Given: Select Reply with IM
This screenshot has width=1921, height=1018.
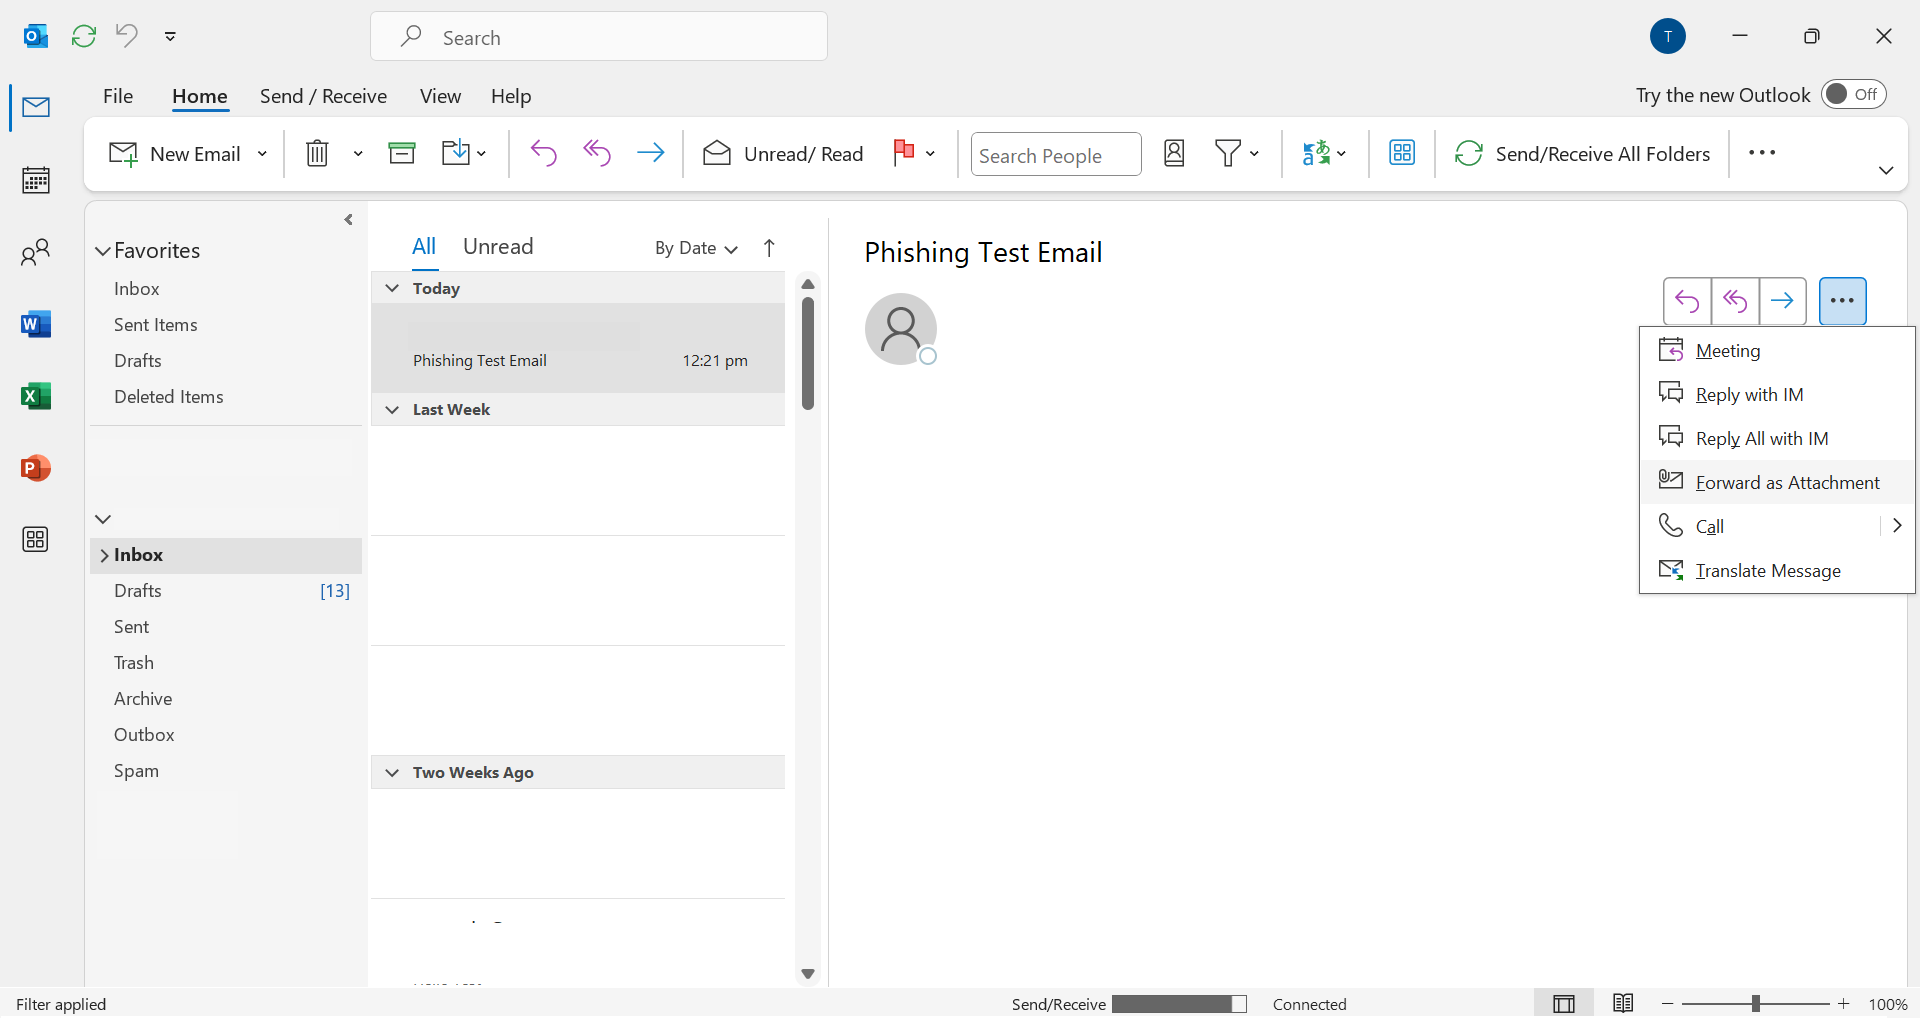Looking at the screenshot, I should click(1777, 394).
